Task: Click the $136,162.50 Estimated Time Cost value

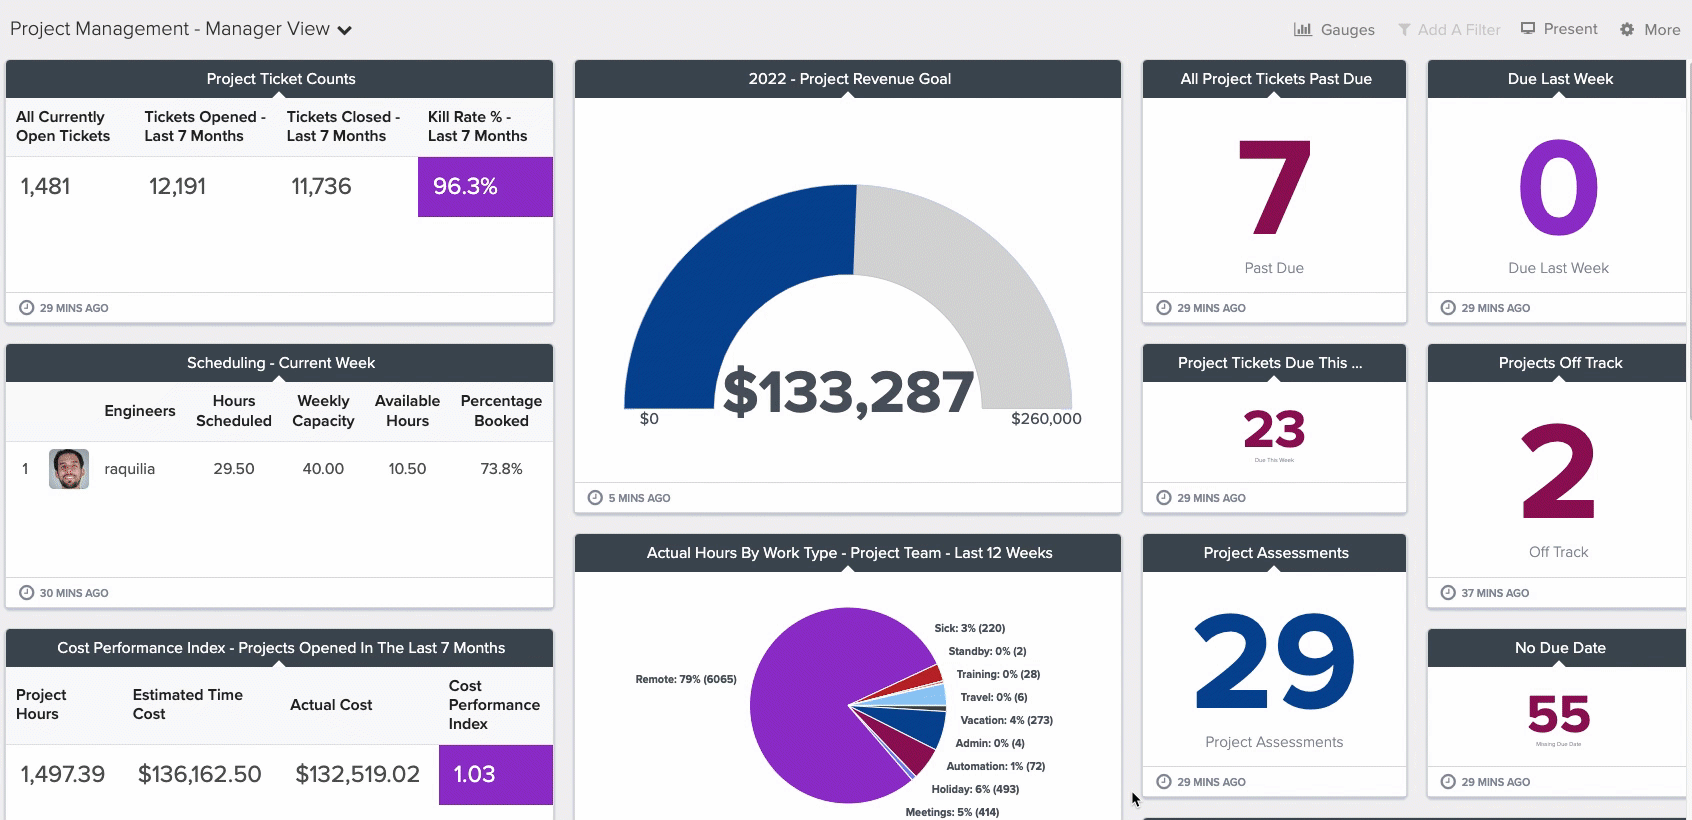Action: click(x=200, y=775)
